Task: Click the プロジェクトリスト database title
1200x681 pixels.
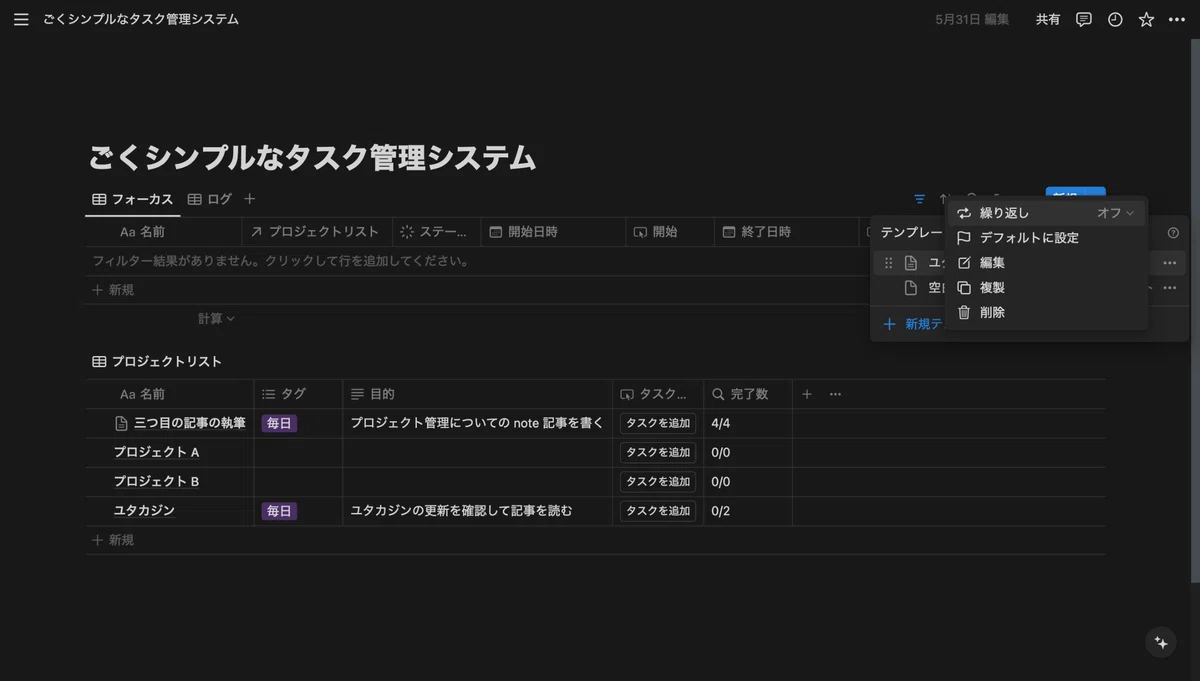Action: tap(167, 361)
